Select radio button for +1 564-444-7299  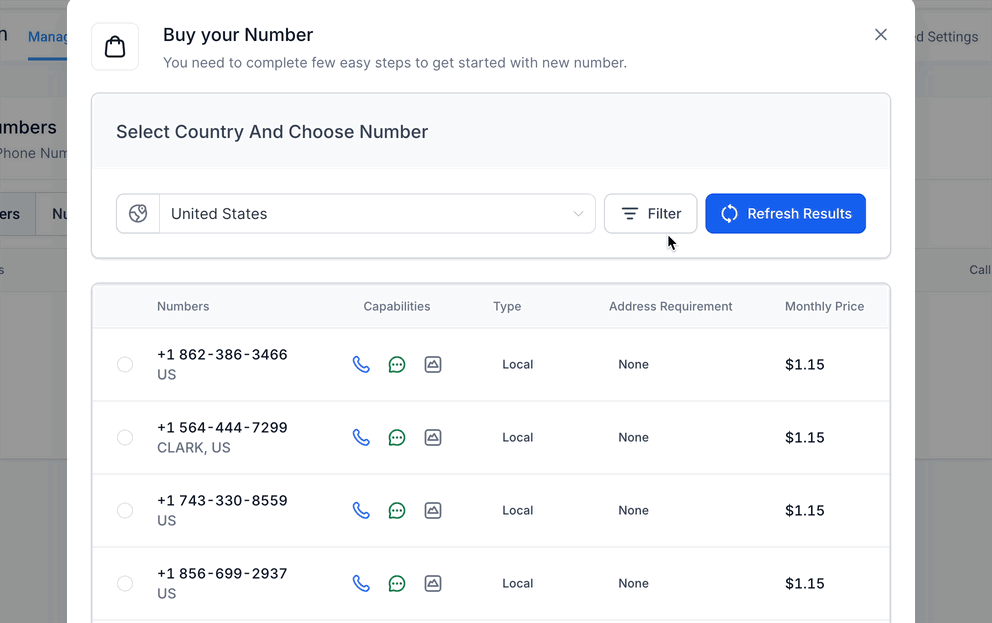pos(125,438)
